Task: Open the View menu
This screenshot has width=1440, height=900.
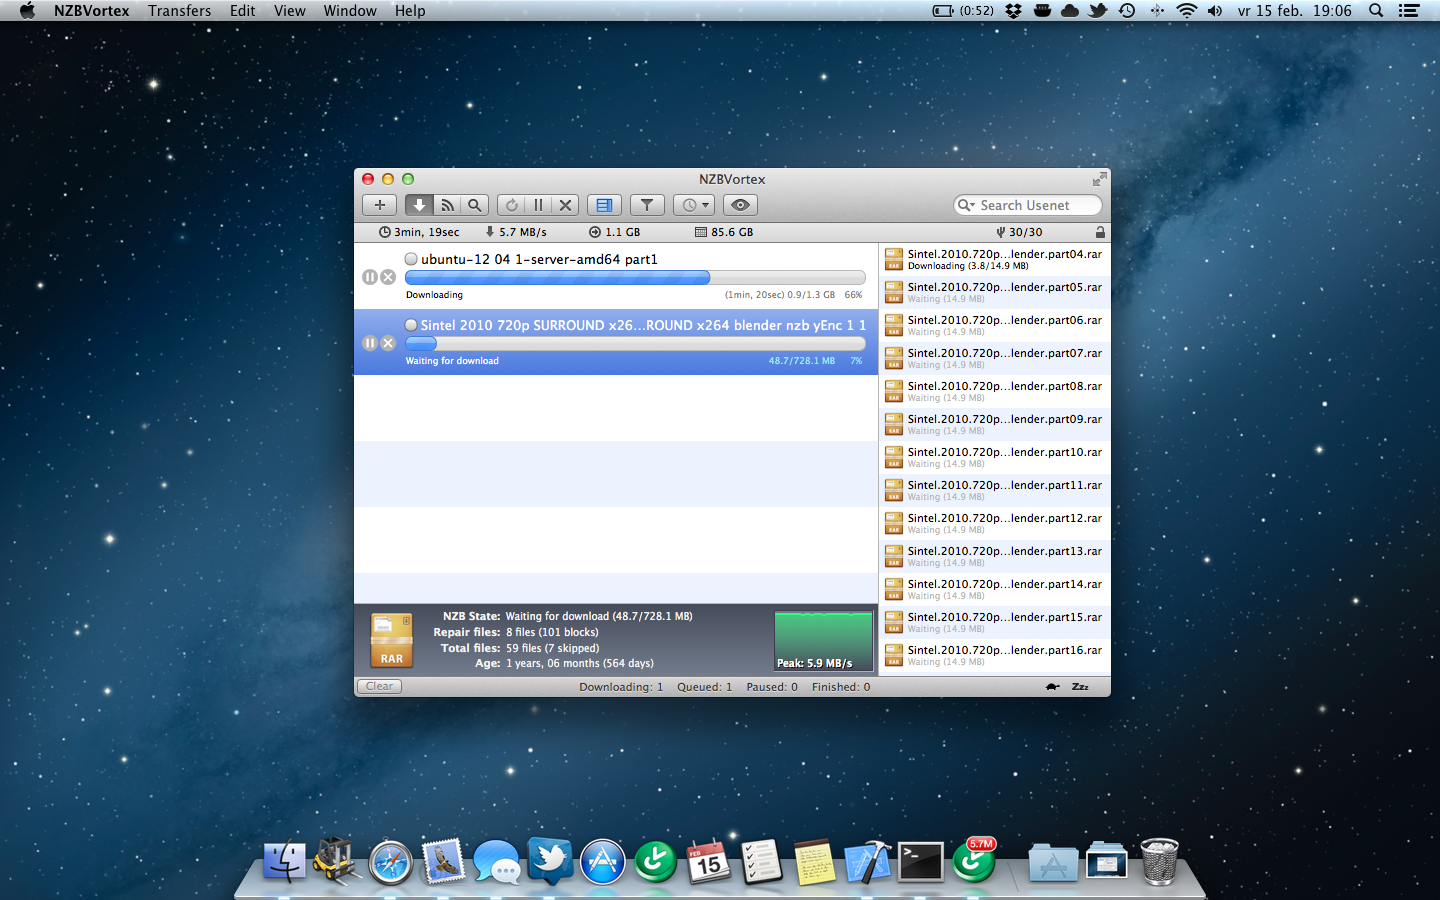Action: pos(290,11)
